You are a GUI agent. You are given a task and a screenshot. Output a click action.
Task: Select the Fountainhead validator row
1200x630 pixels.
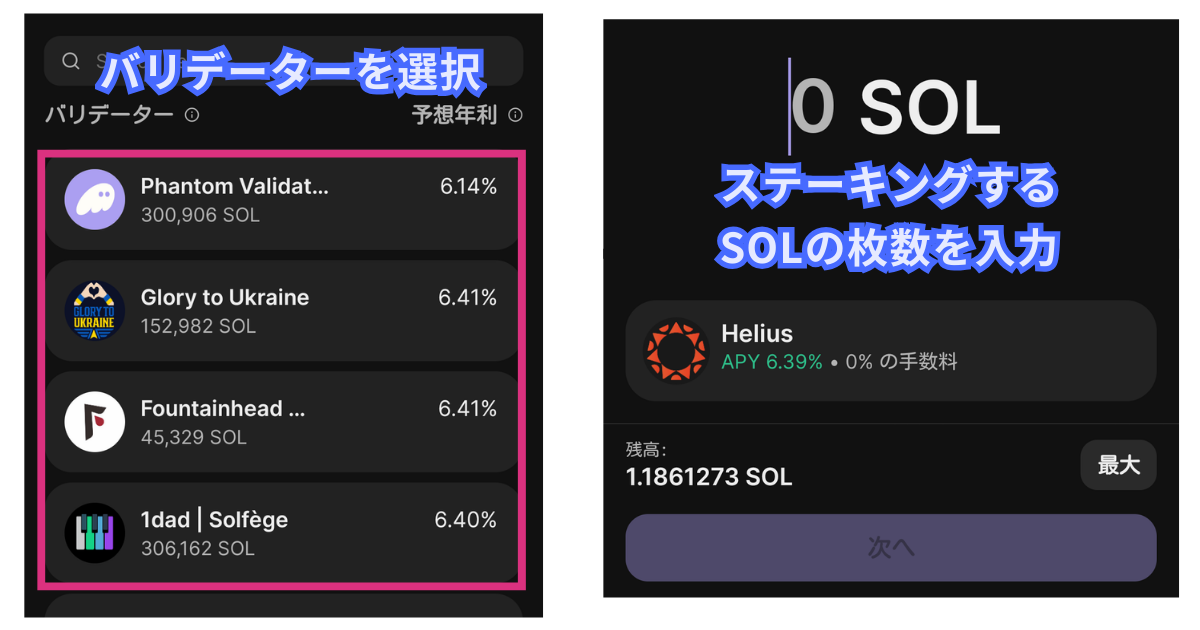(x=282, y=422)
